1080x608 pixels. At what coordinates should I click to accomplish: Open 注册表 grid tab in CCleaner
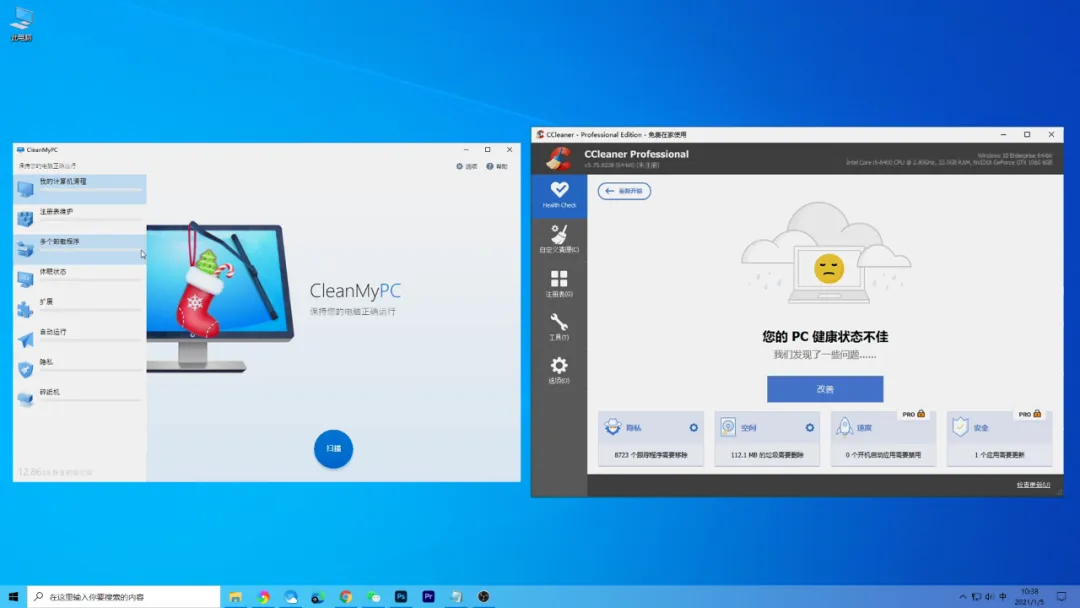[x=559, y=283]
